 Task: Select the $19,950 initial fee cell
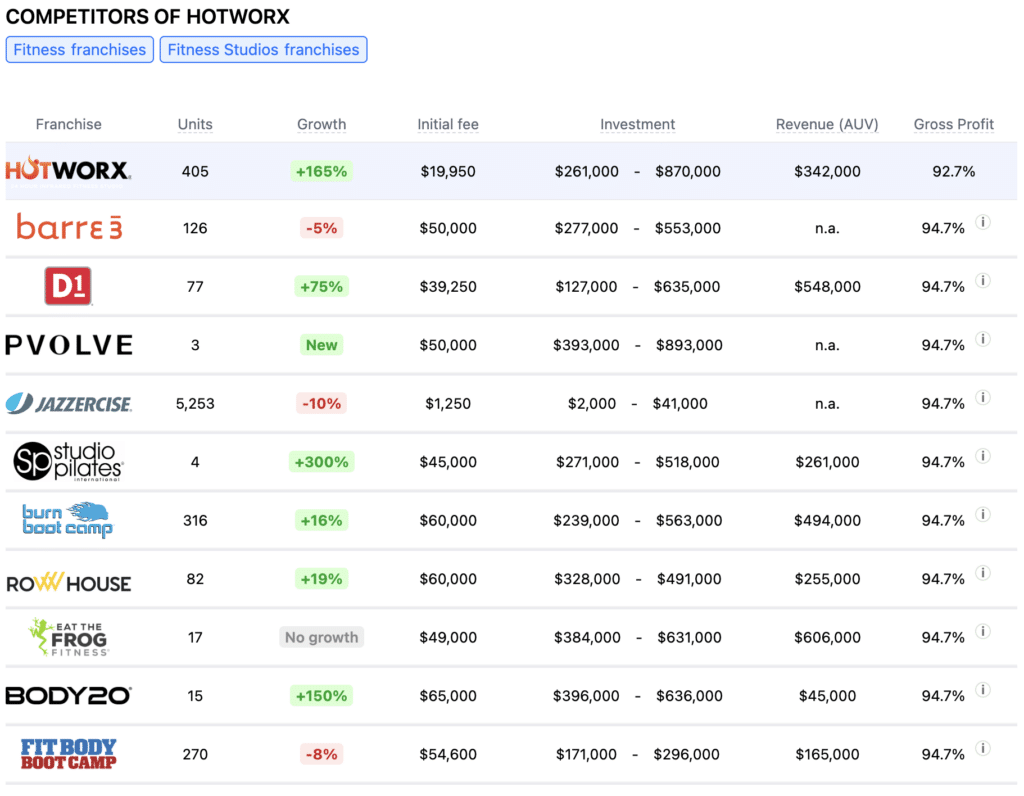pyautogui.click(x=448, y=171)
